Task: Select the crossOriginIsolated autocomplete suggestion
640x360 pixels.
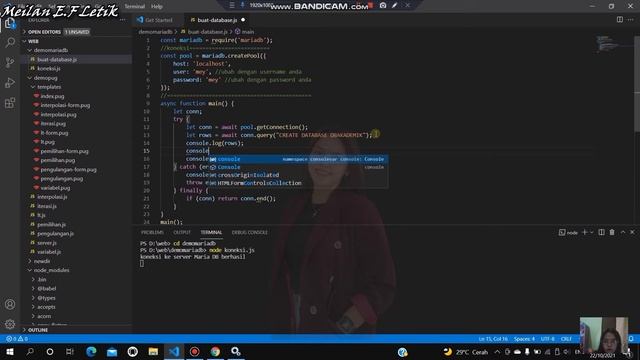Action: point(298,175)
